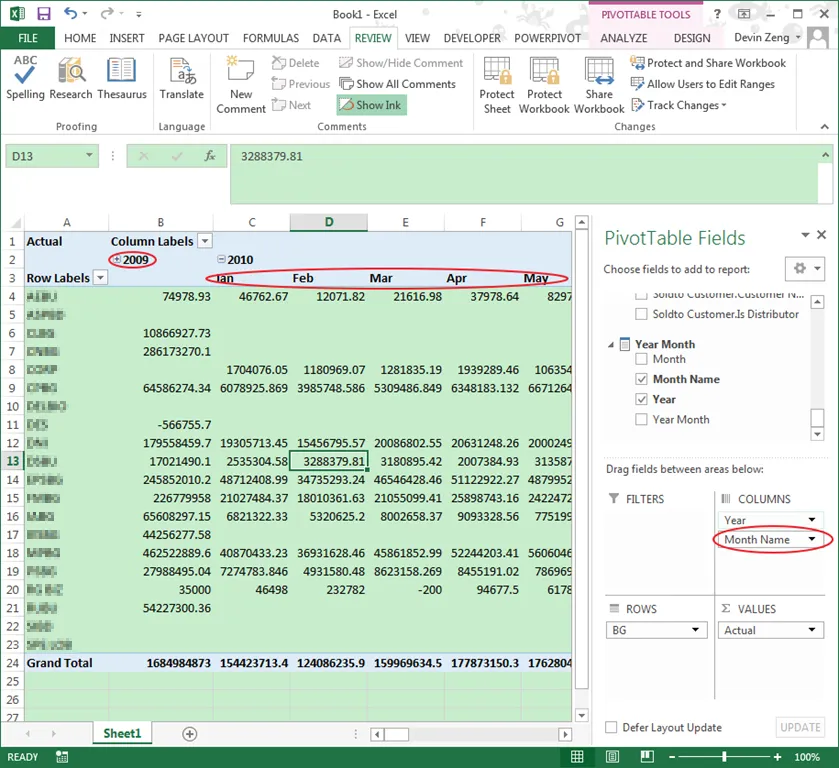Open the Thesaurus tool
Screen dimensions: 839x768
121,78
